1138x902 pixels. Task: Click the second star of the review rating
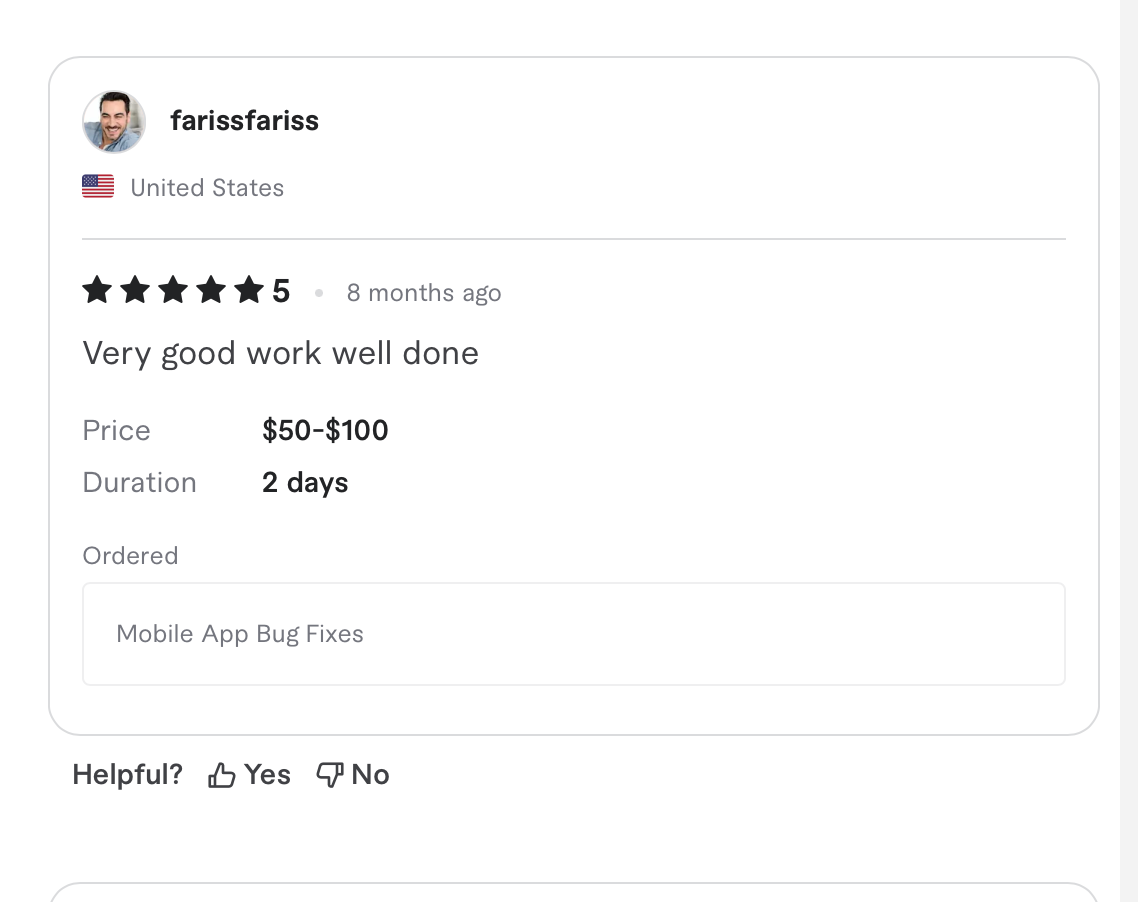(x=135, y=290)
